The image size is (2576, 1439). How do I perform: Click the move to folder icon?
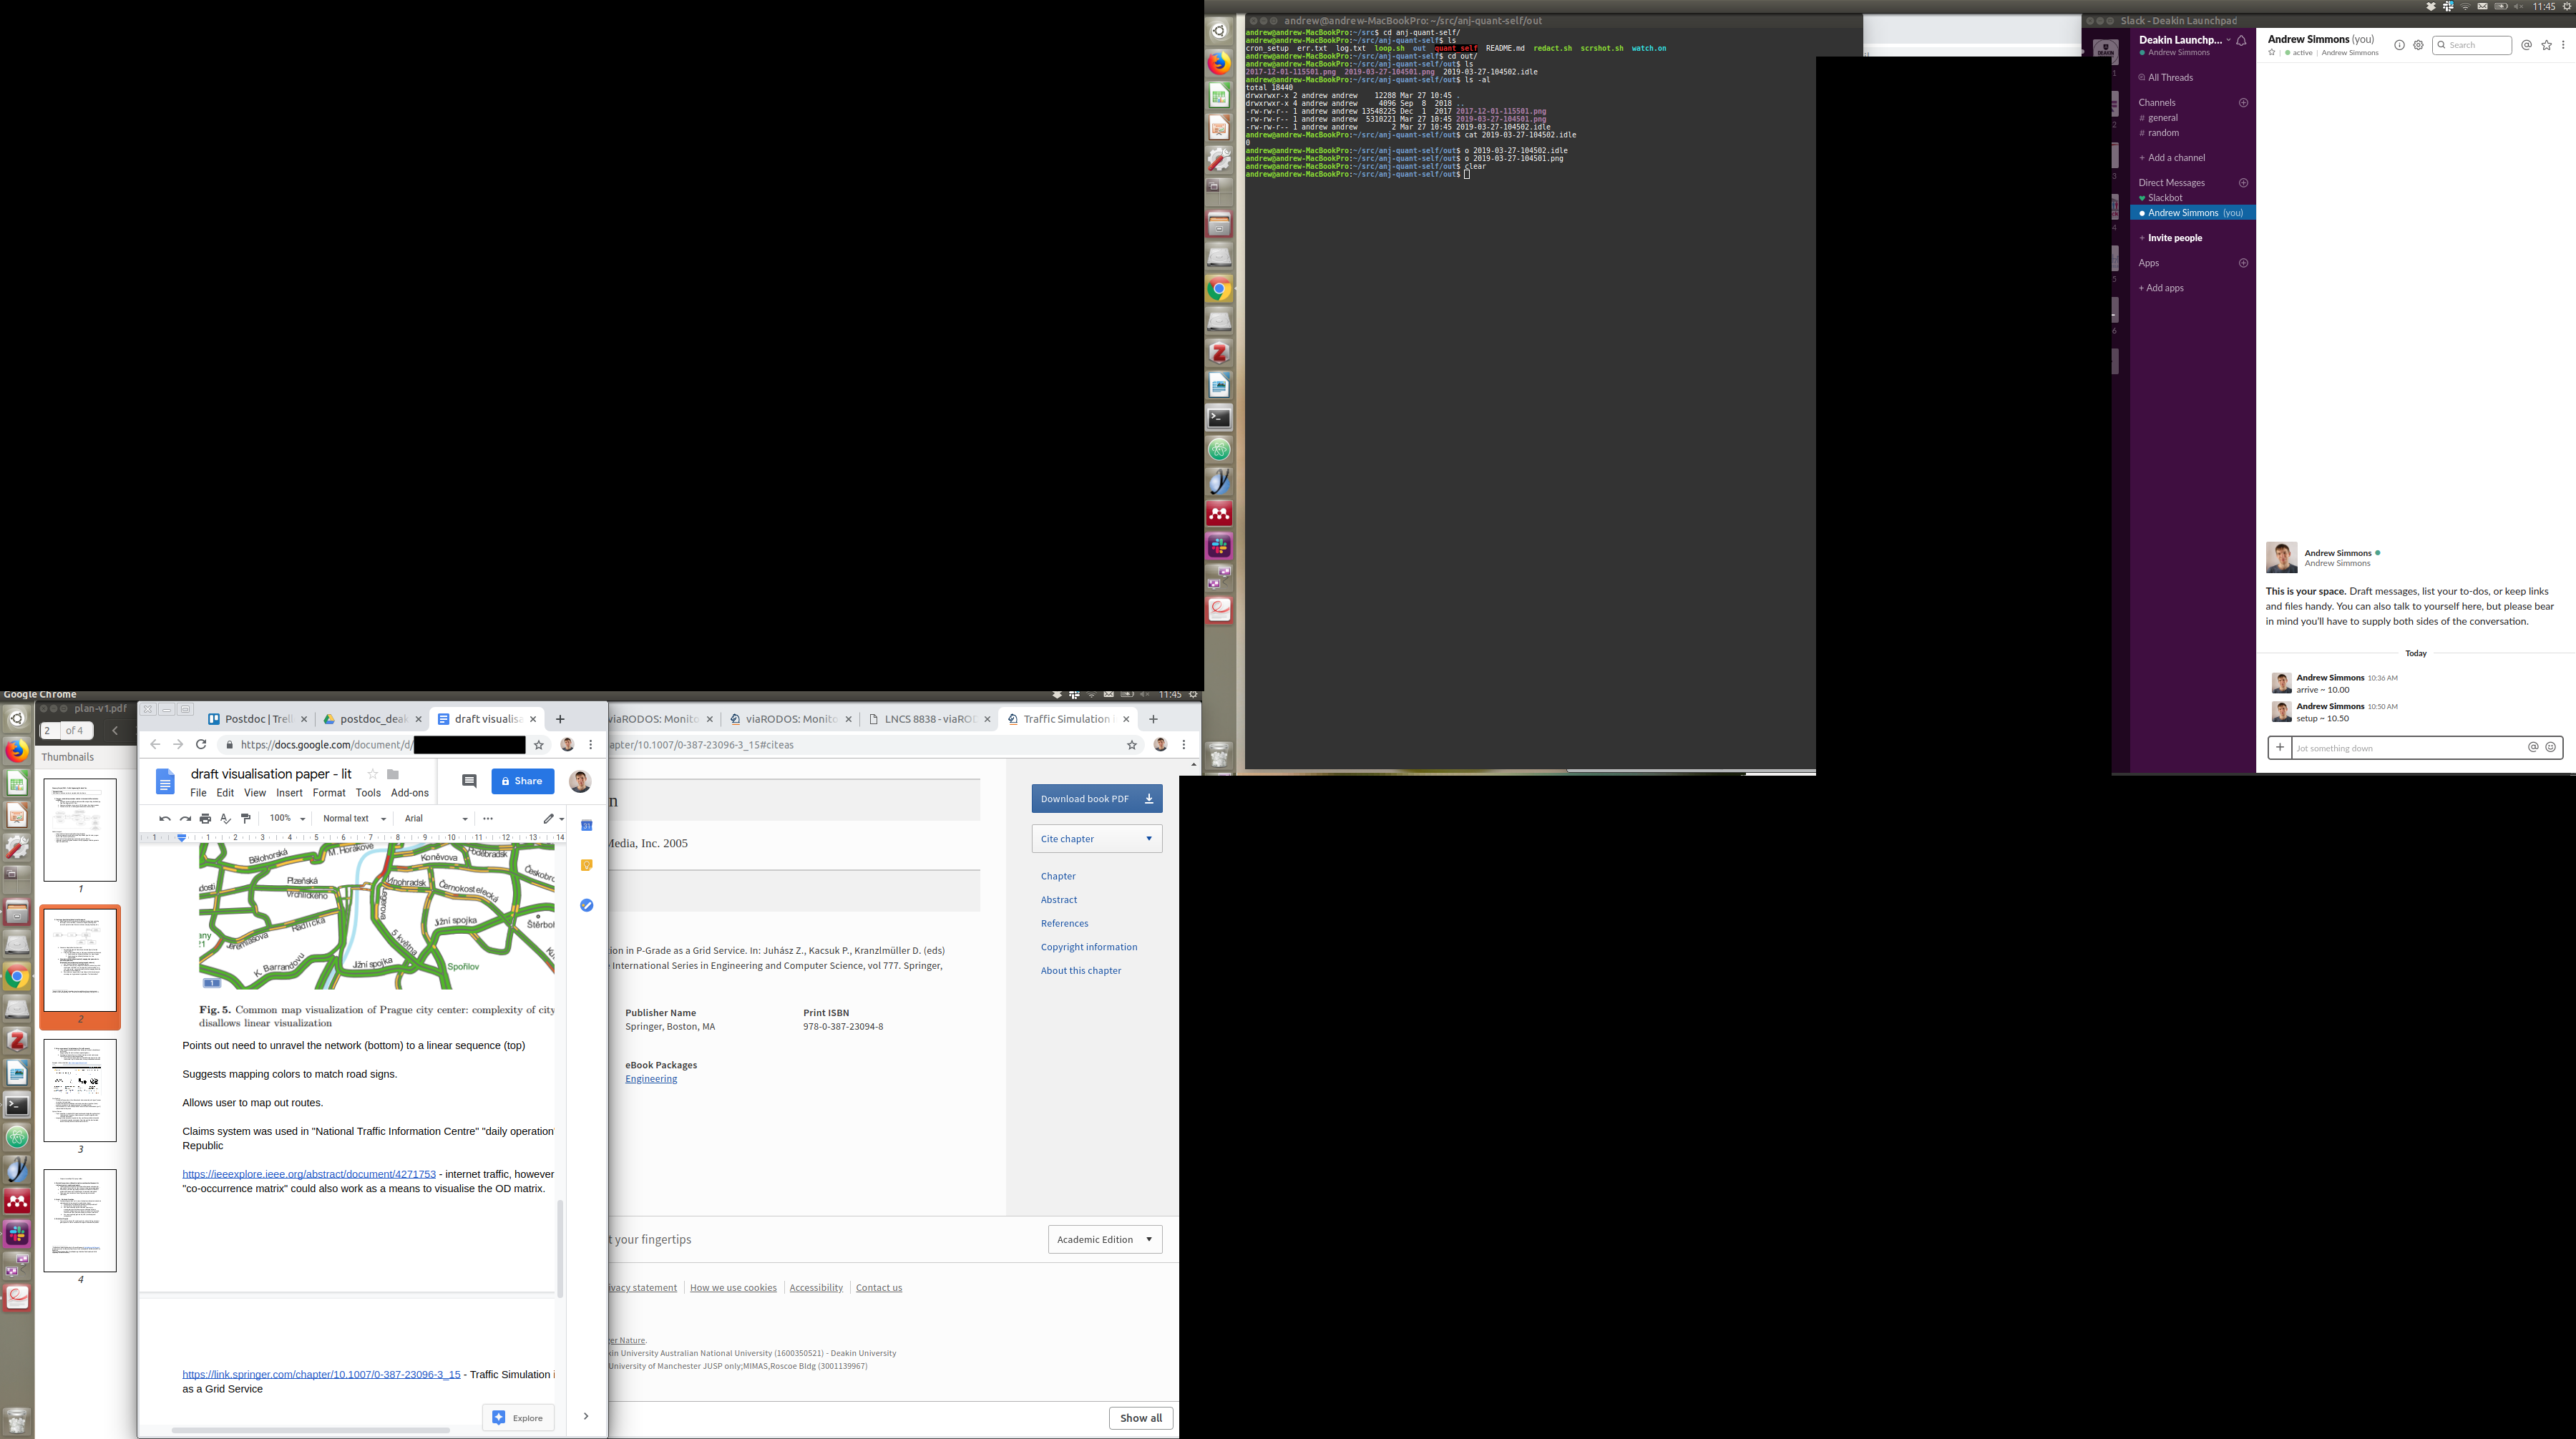(393, 774)
